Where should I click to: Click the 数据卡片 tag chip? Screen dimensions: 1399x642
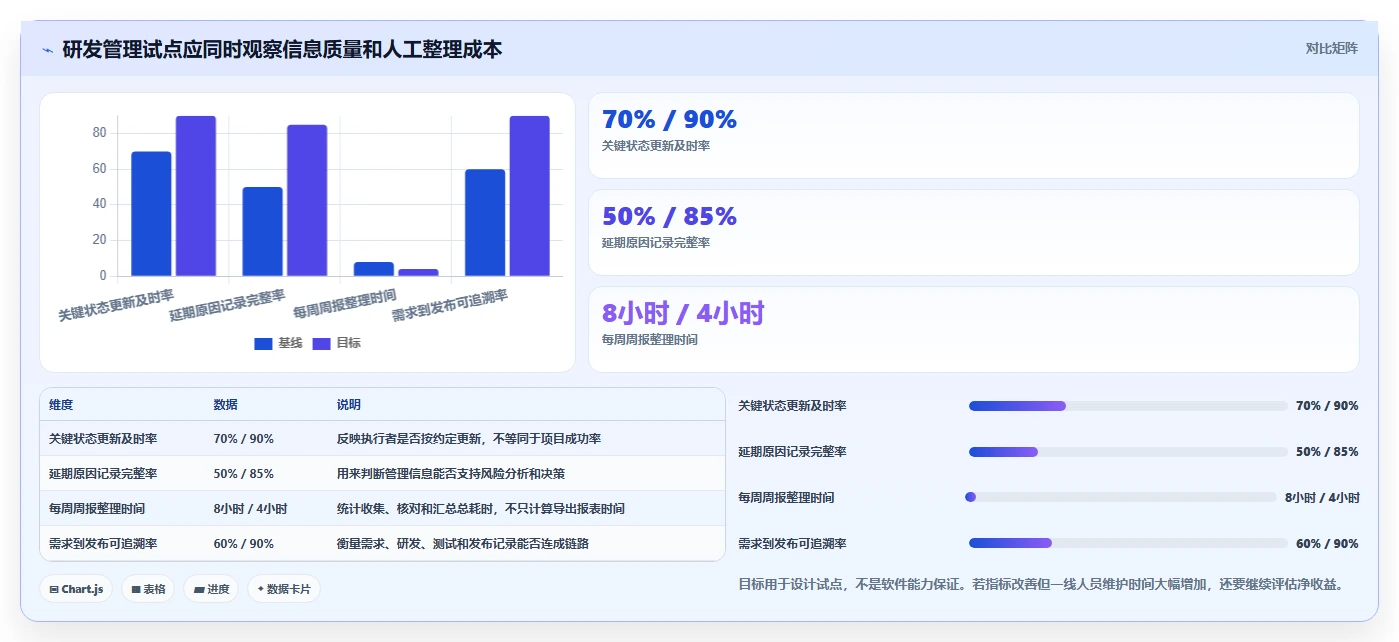pyautogui.click(x=284, y=589)
